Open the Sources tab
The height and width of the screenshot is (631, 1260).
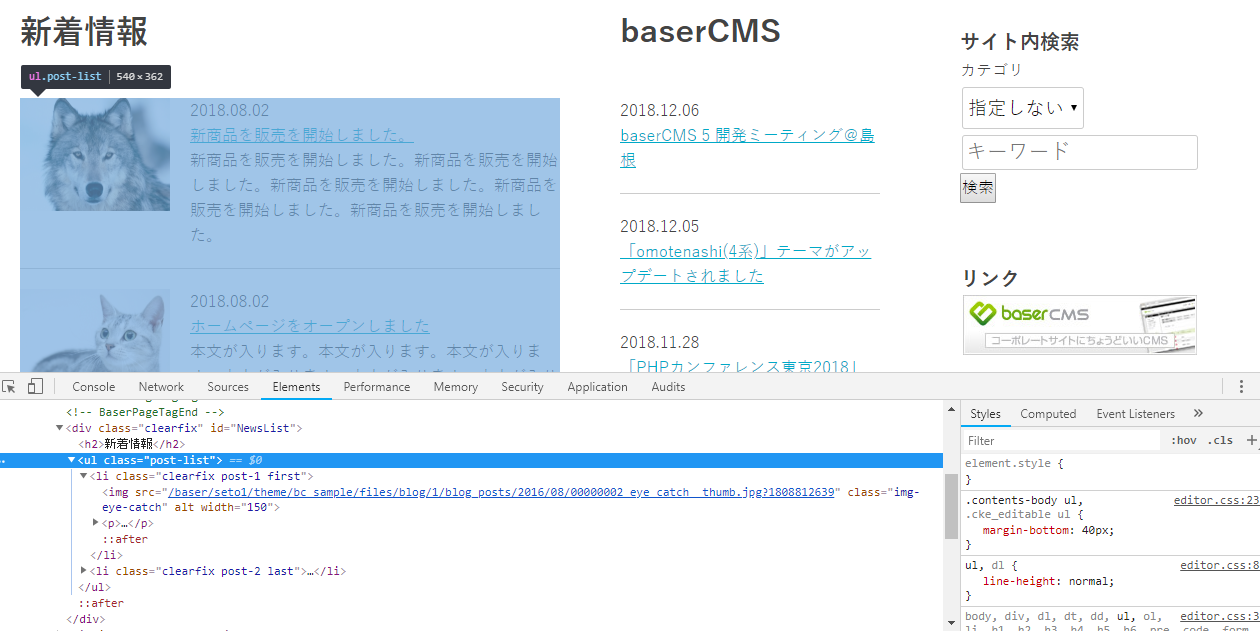[x=228, y=387]
